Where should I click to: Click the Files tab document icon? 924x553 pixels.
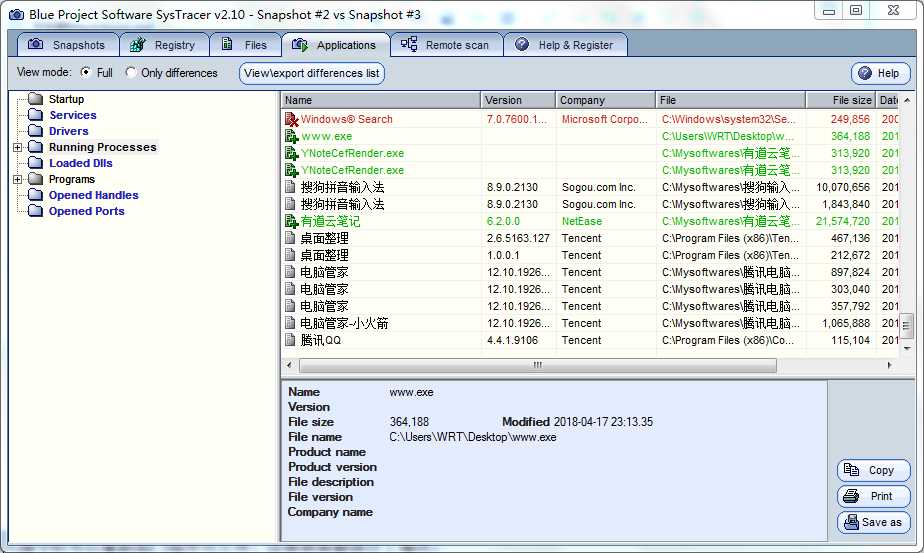point(227,44)
